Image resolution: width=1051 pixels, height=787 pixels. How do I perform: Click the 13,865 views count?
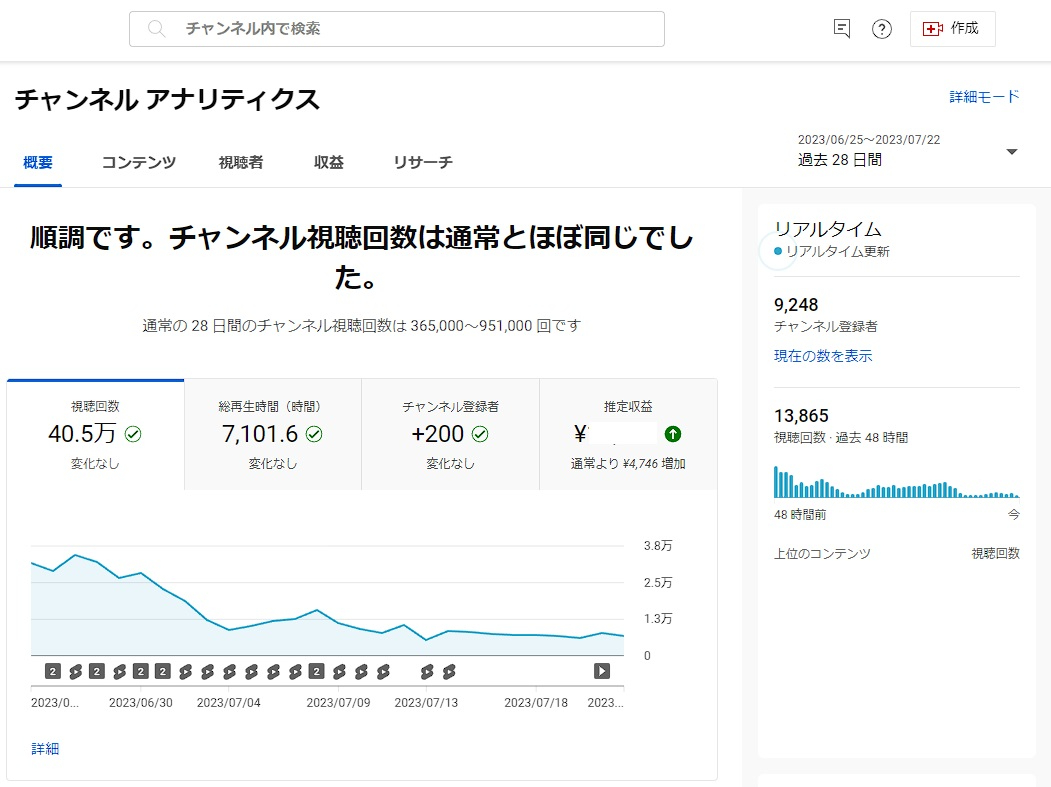tap(802, 416)
